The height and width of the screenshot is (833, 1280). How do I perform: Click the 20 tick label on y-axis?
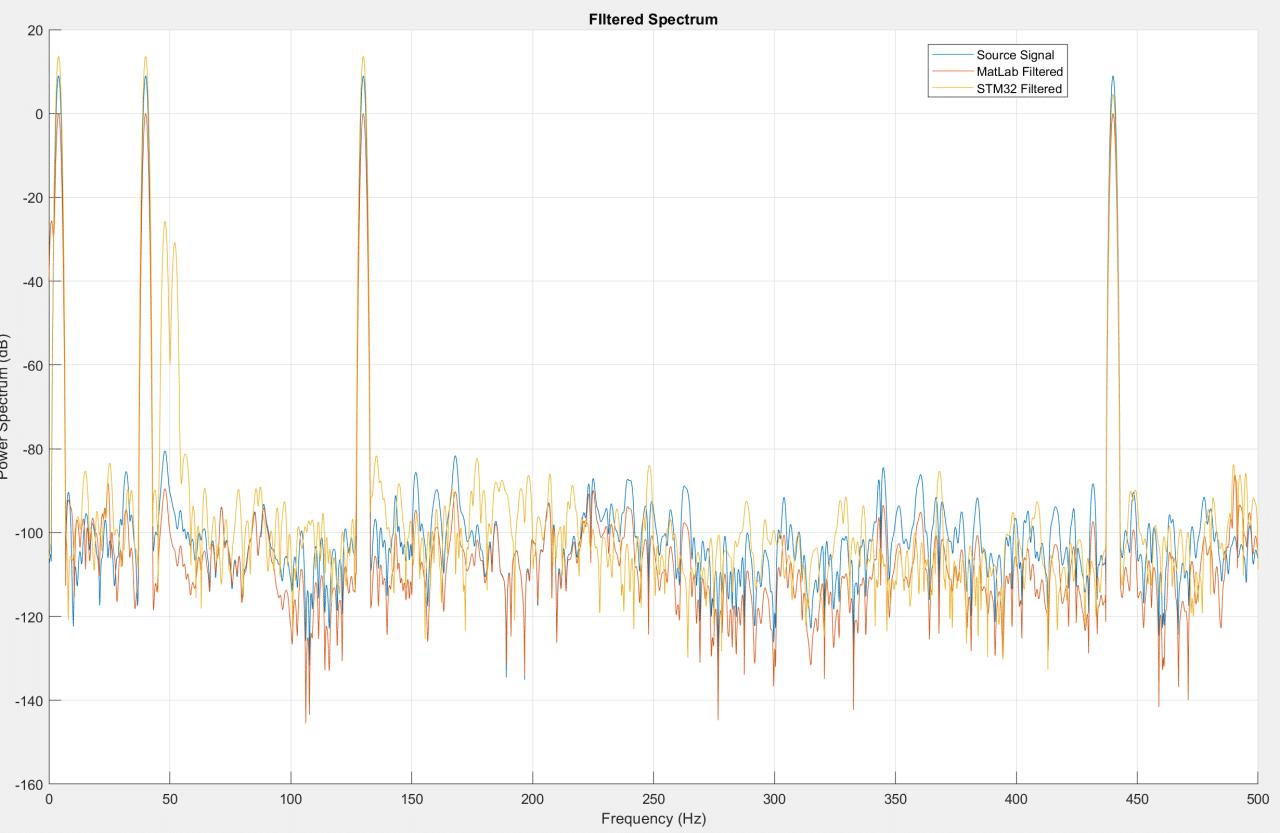pyautogui.click(x=34, y=30)
